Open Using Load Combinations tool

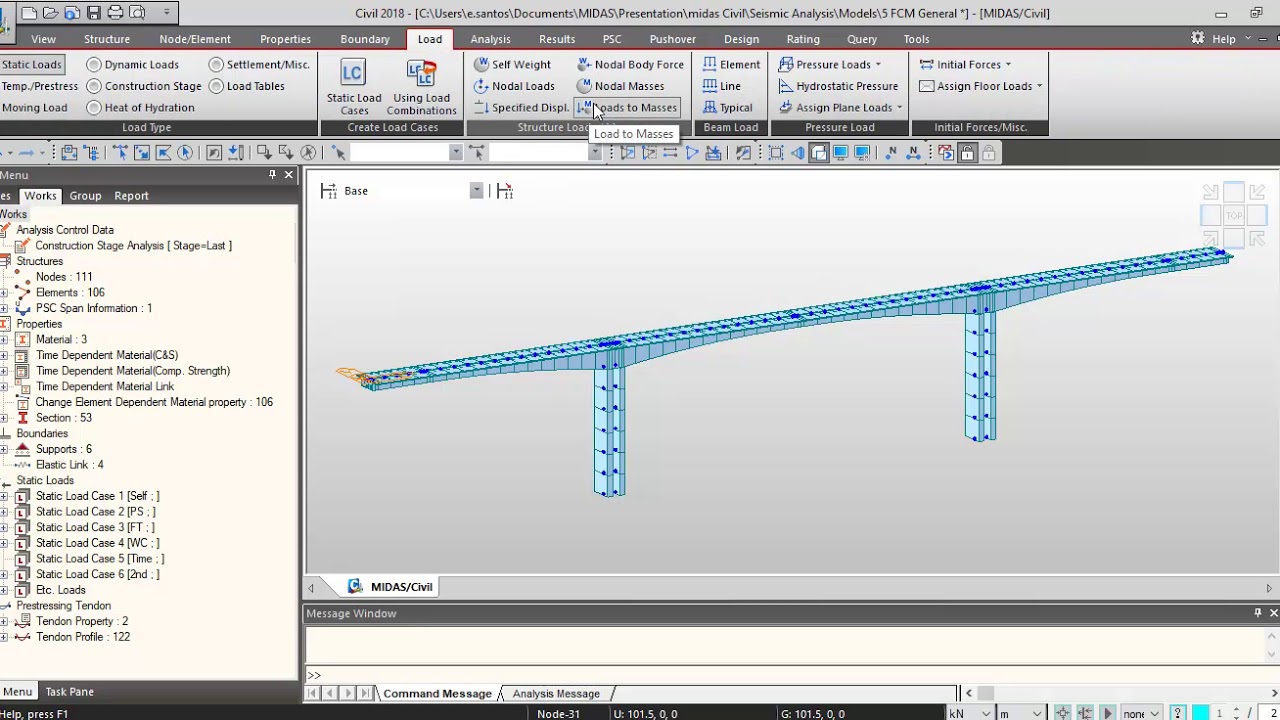pyautogui.click(x=421, y=87)
